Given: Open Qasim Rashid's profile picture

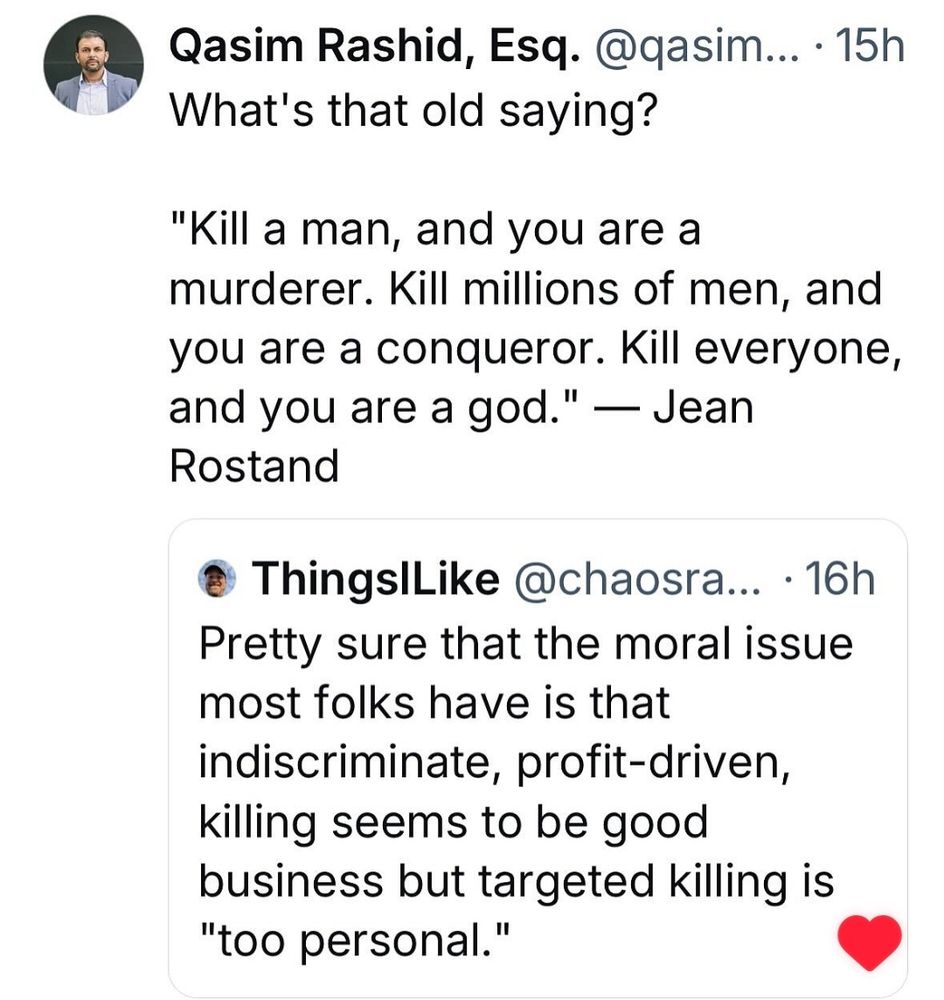Looking at the screenshot, I should [93, 67].
